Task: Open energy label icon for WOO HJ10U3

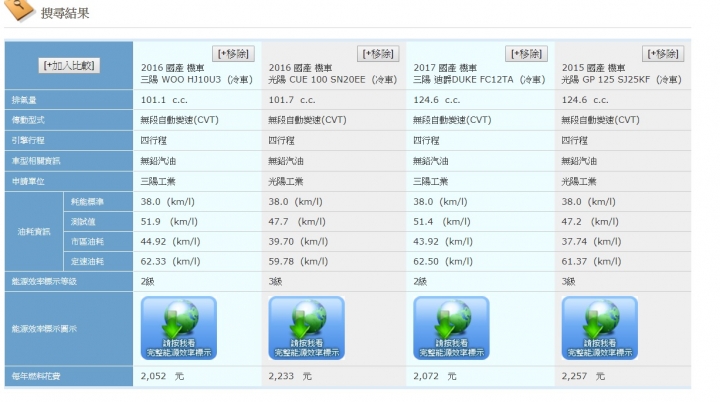Action: (179, 328)
